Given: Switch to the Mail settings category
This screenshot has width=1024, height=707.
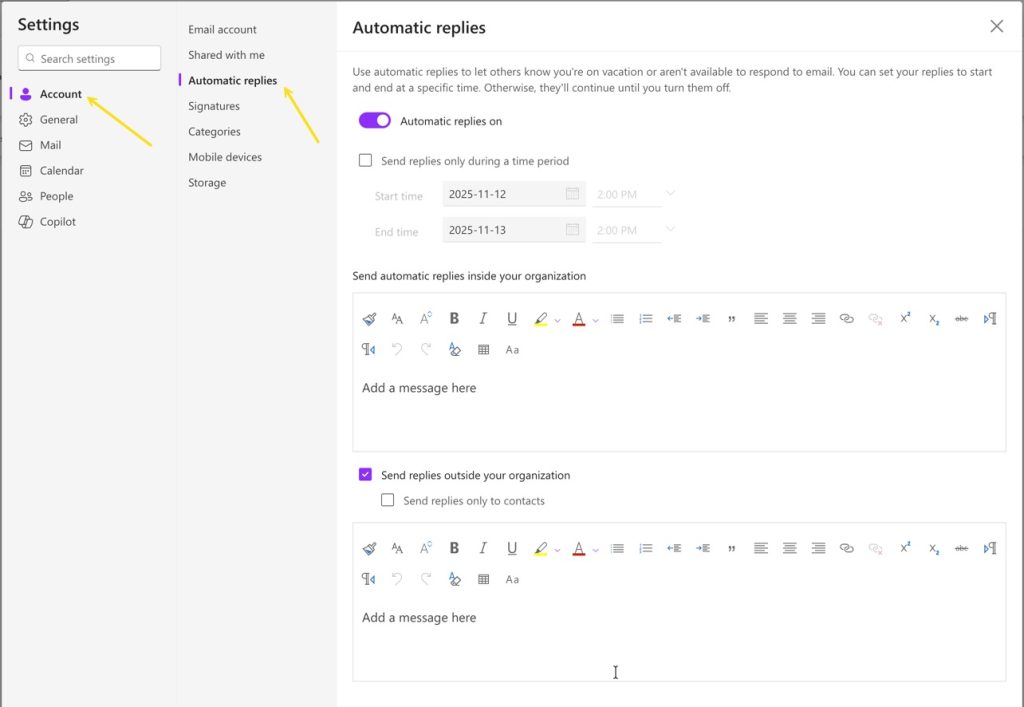Looking at the screenshot, I should pos(50,145).
